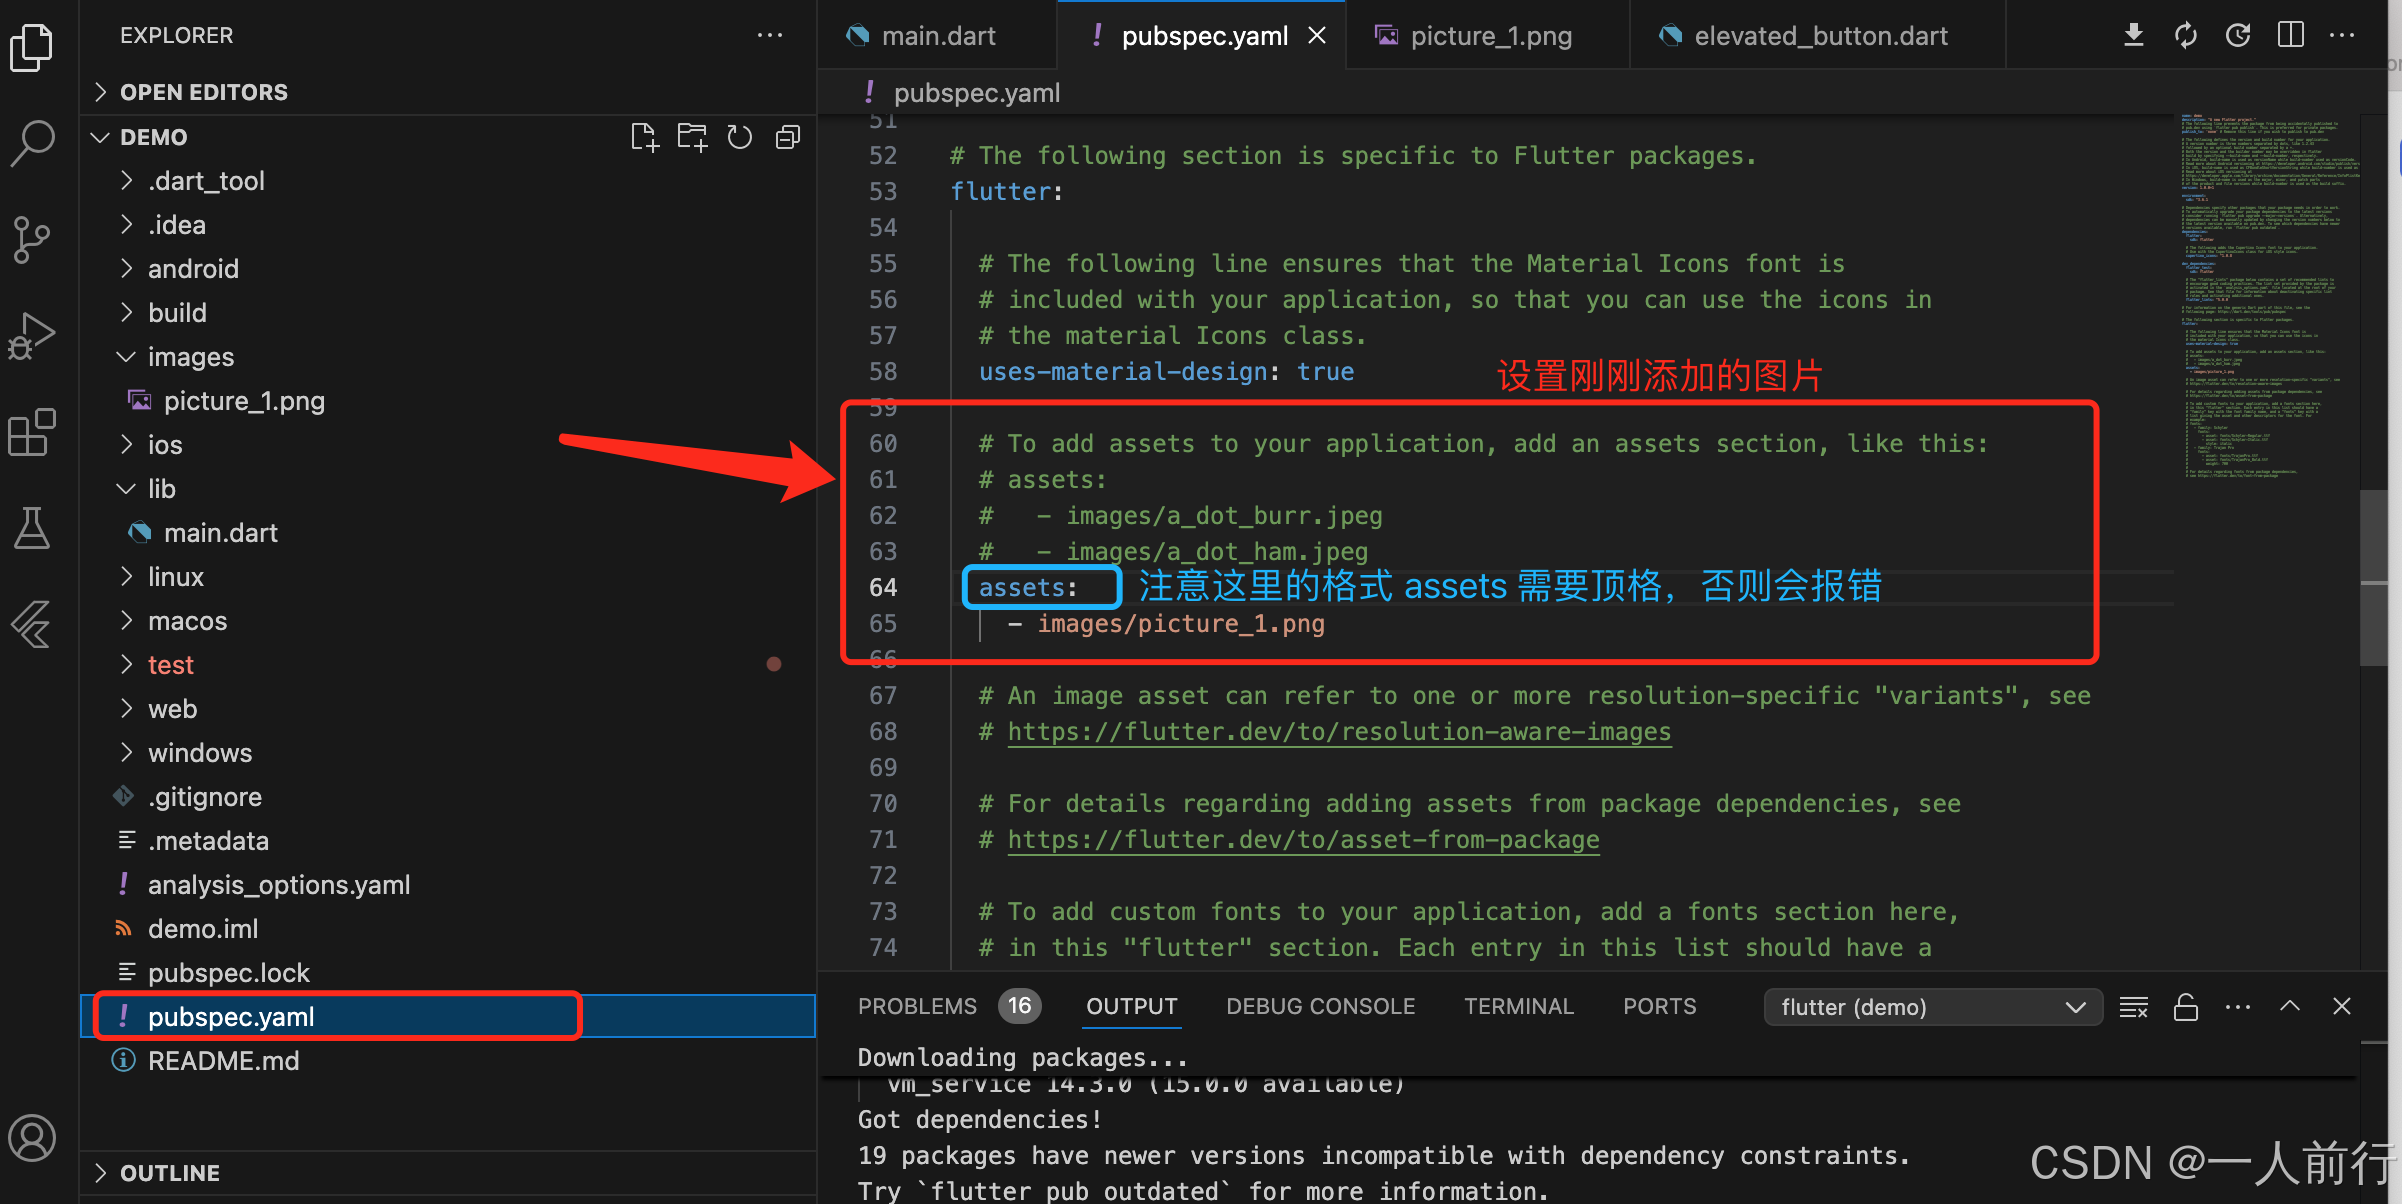Open the Run and Debug view icon
This screenshot has width=2402, height=1204.
[x=32, y=336]
